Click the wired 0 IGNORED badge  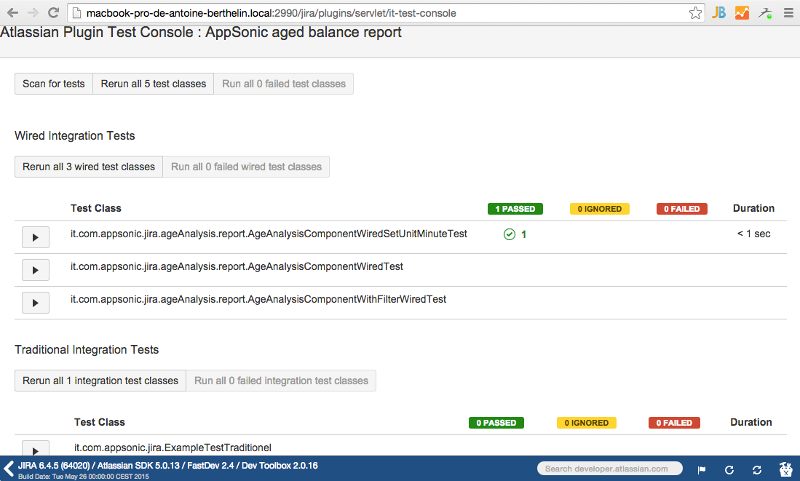pyautogui.click(x=599, y=209)
